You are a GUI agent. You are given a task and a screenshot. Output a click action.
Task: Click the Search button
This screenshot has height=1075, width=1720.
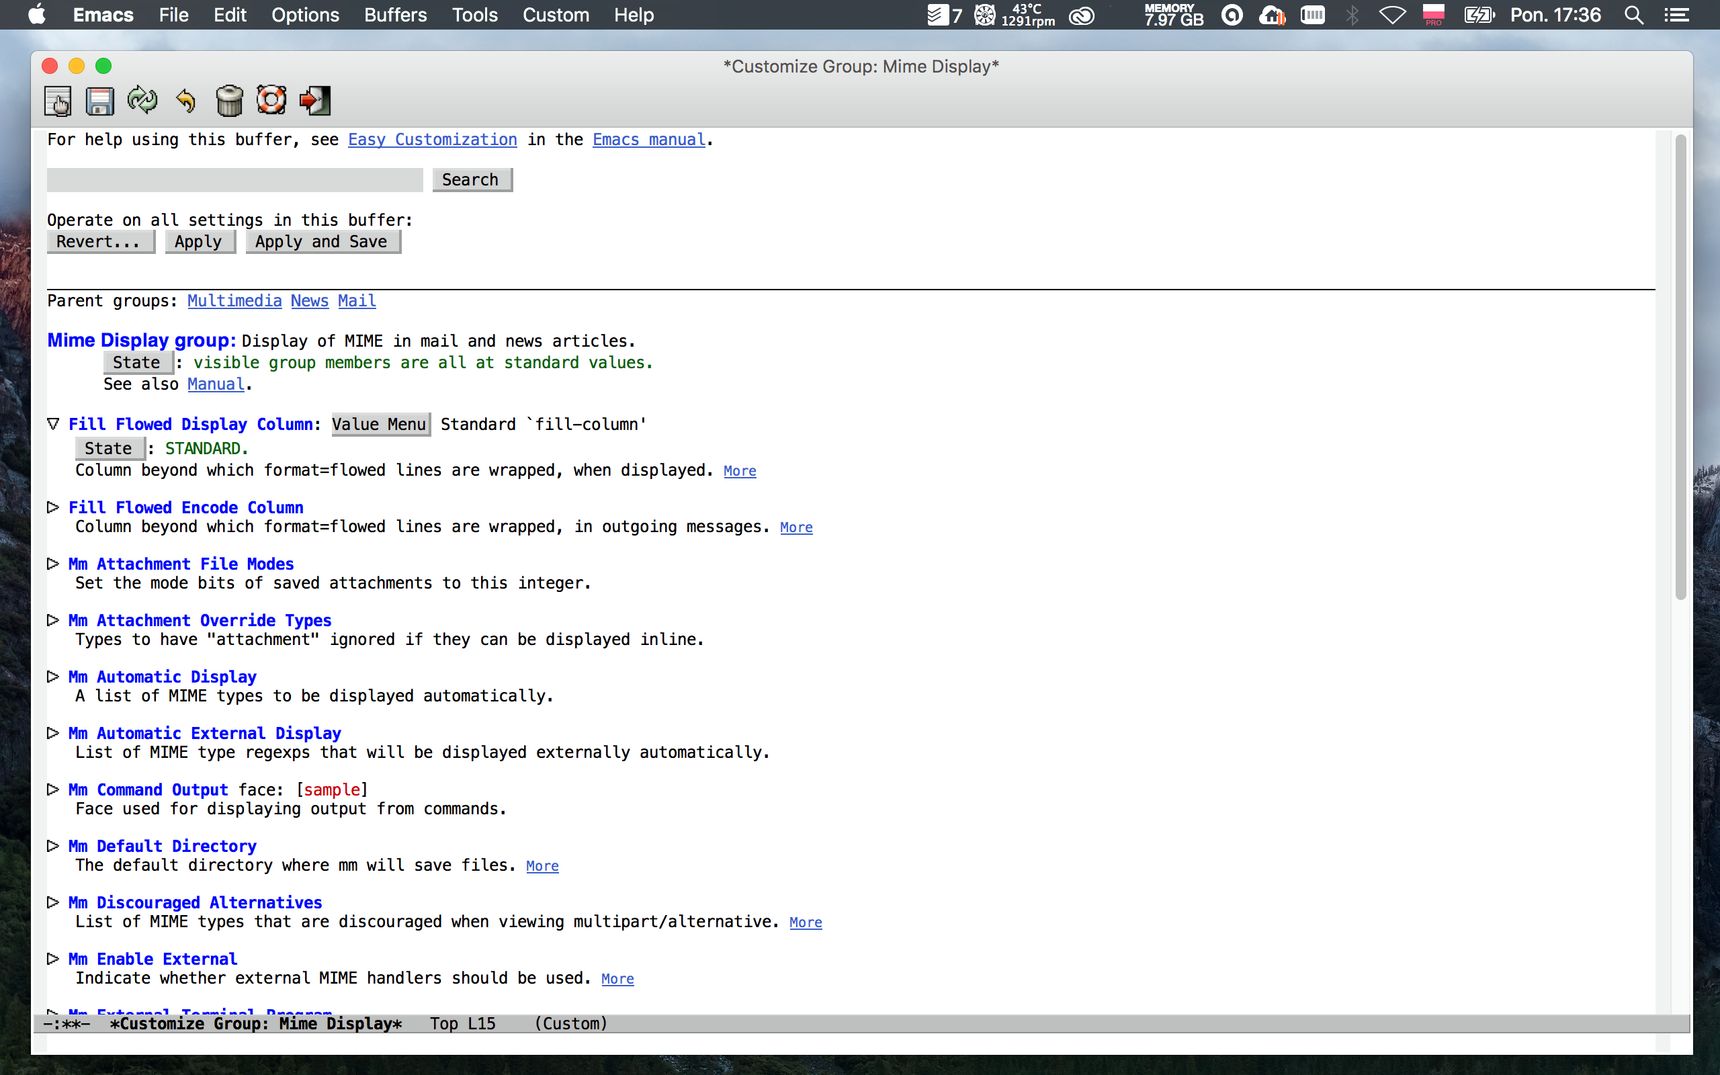(x=472, y=180)
